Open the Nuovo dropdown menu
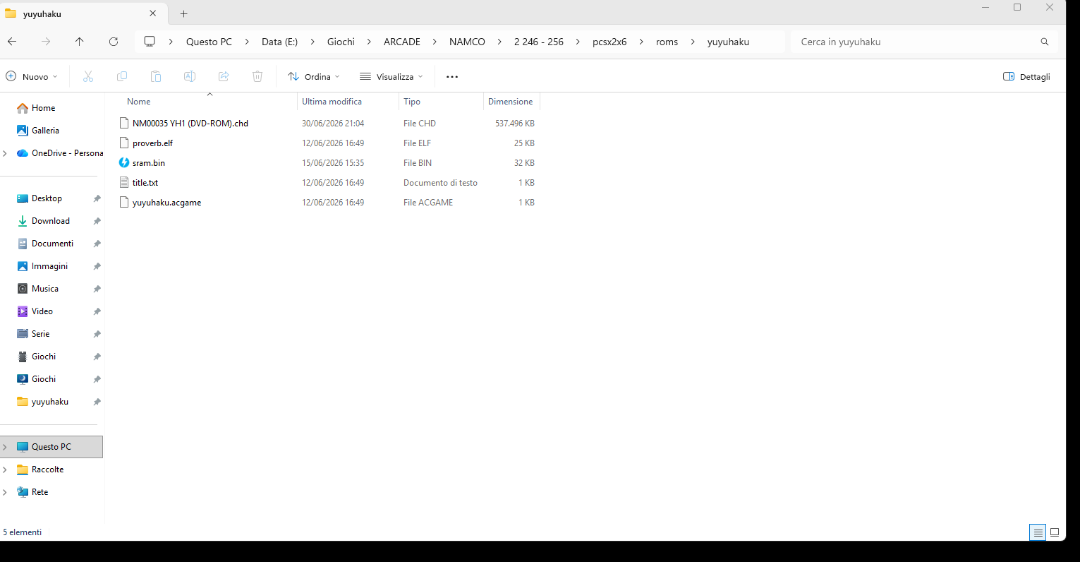 point(32,76)
